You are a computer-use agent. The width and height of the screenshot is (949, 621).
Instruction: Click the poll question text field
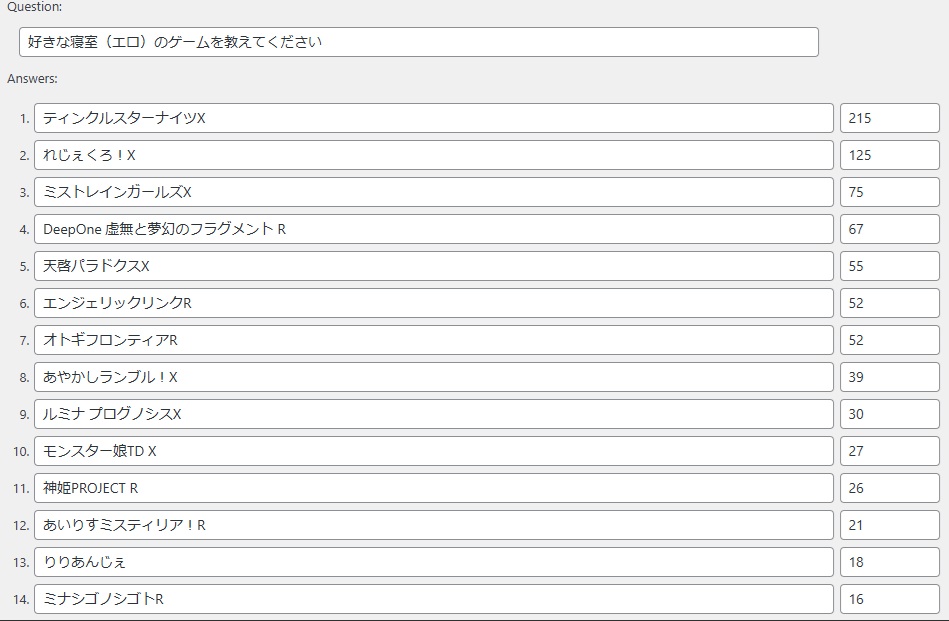point(418,42)
